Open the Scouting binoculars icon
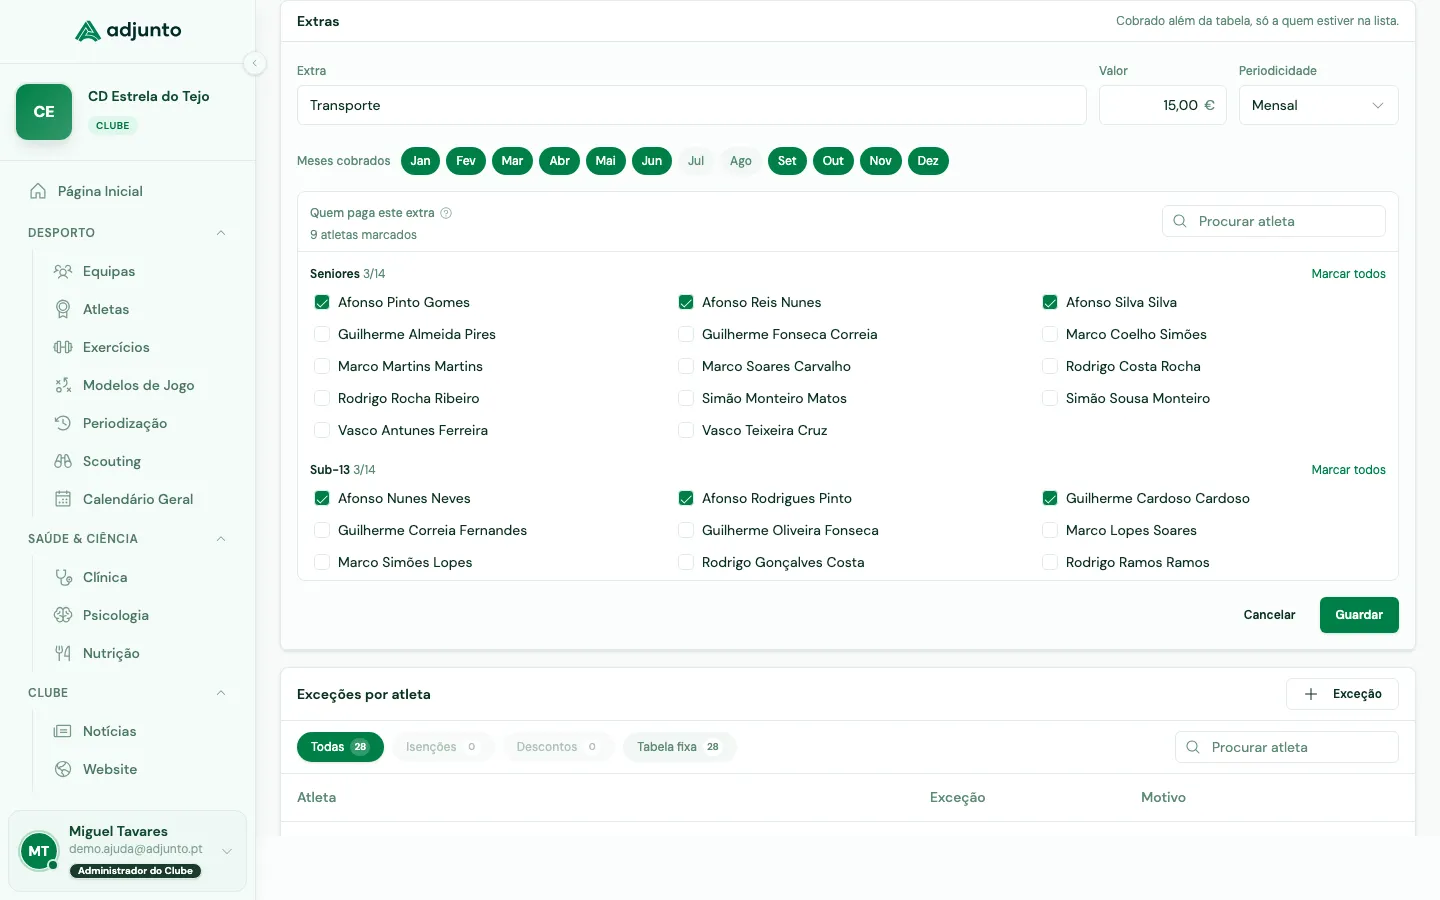Image resolution: width=1440 pixels, height=900 pixels. click(63, 461)
